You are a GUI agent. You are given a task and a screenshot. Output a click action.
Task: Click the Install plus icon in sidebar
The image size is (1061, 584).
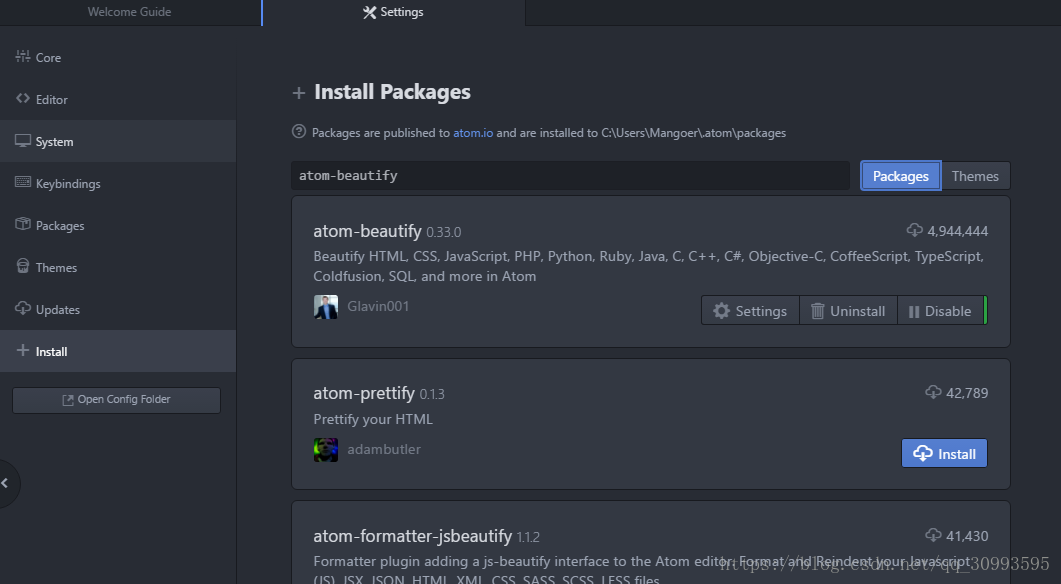point(23,350)
